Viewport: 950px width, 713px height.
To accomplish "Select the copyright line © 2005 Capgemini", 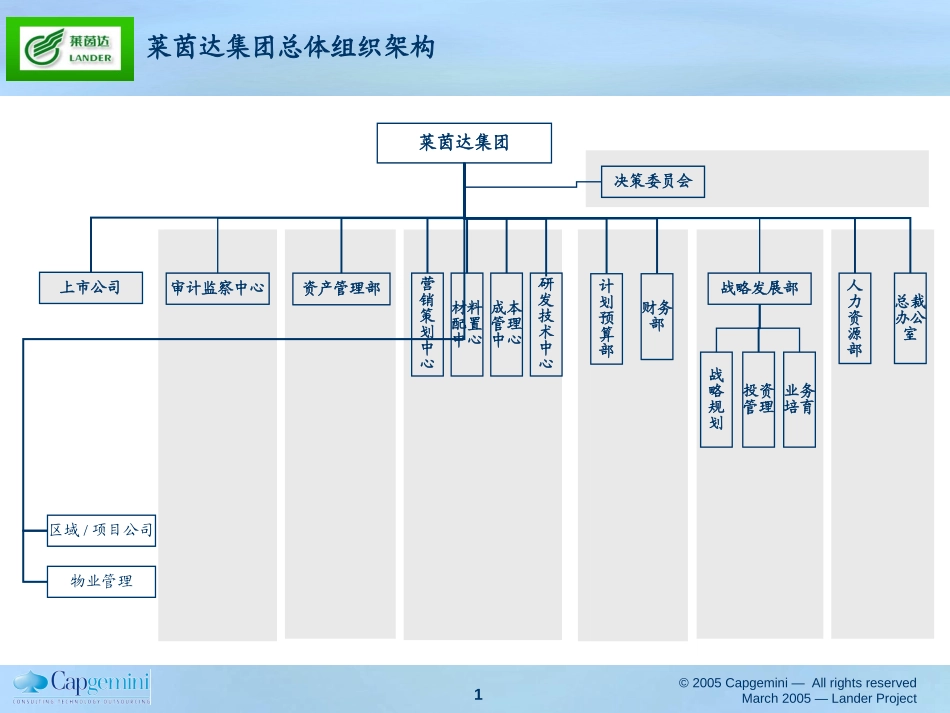I will tap(797, 683).
